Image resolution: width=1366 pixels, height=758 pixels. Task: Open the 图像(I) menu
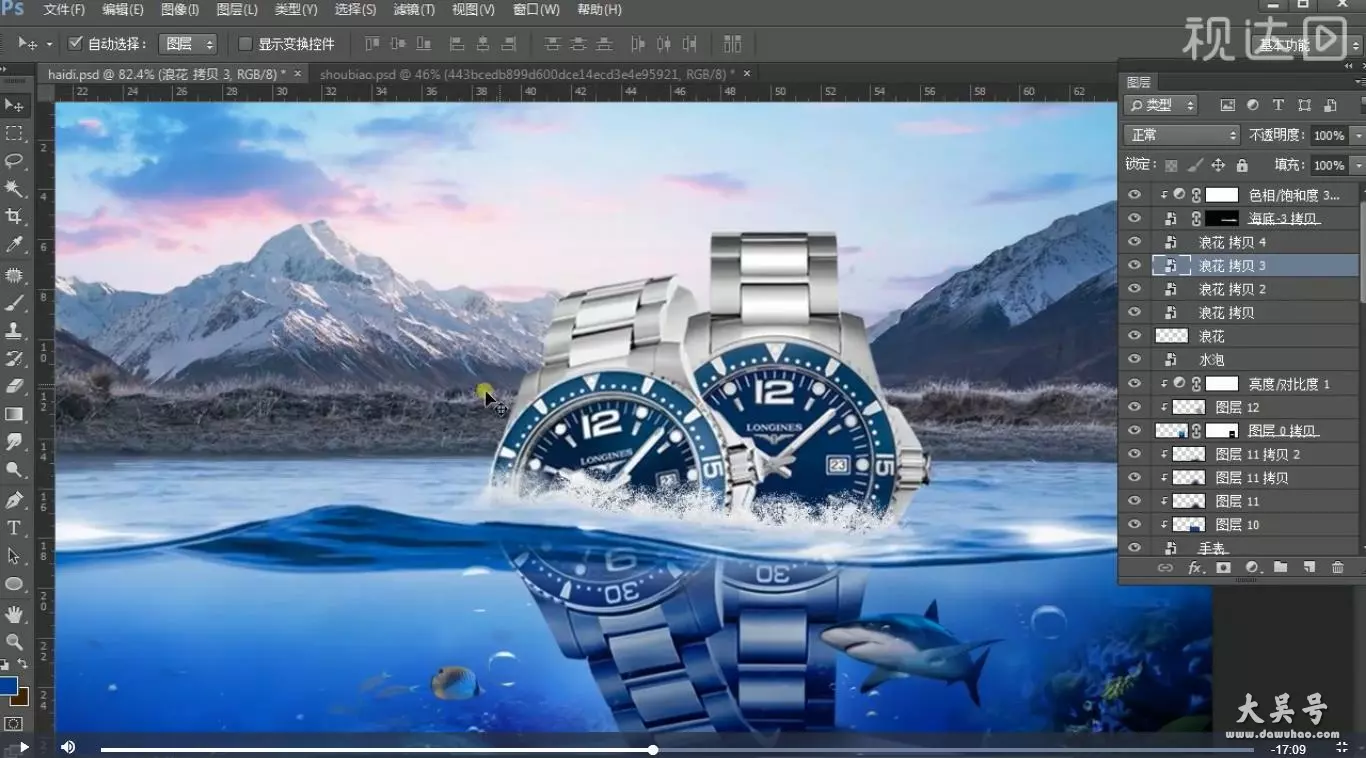(x=180, y=10)
